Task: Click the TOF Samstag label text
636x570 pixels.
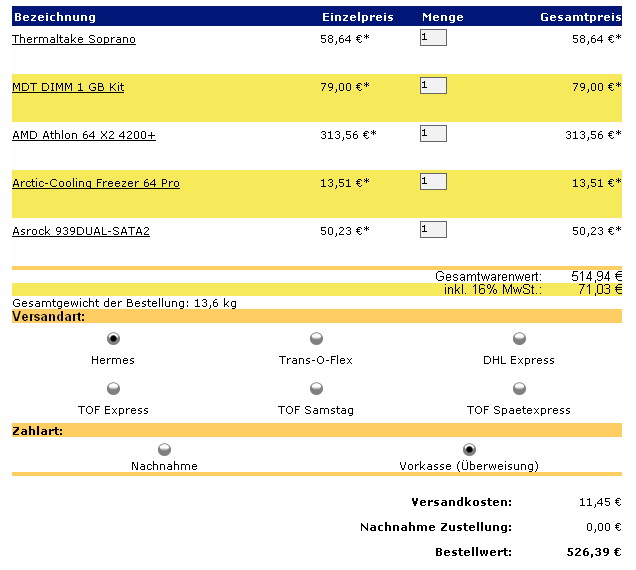Action: pyautogui.click(x=316, y=410)
